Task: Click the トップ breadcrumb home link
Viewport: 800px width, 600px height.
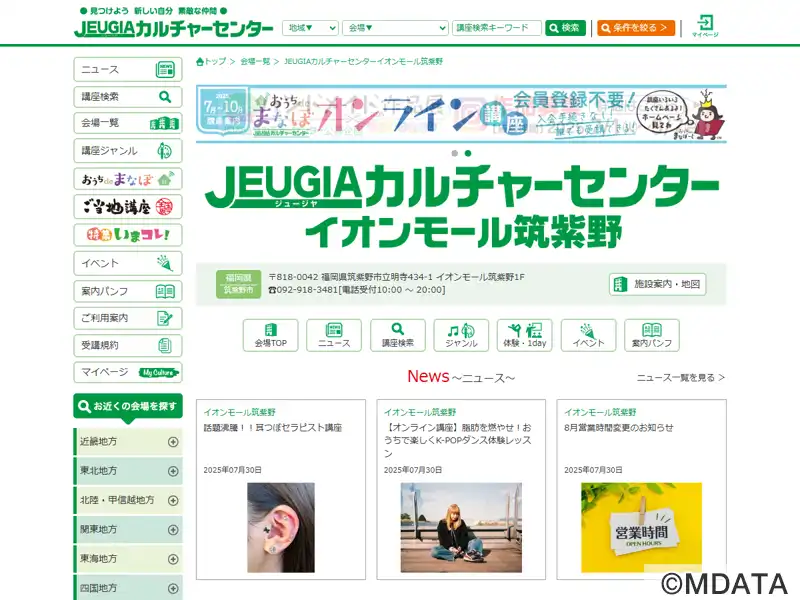Action: [211, 62]
